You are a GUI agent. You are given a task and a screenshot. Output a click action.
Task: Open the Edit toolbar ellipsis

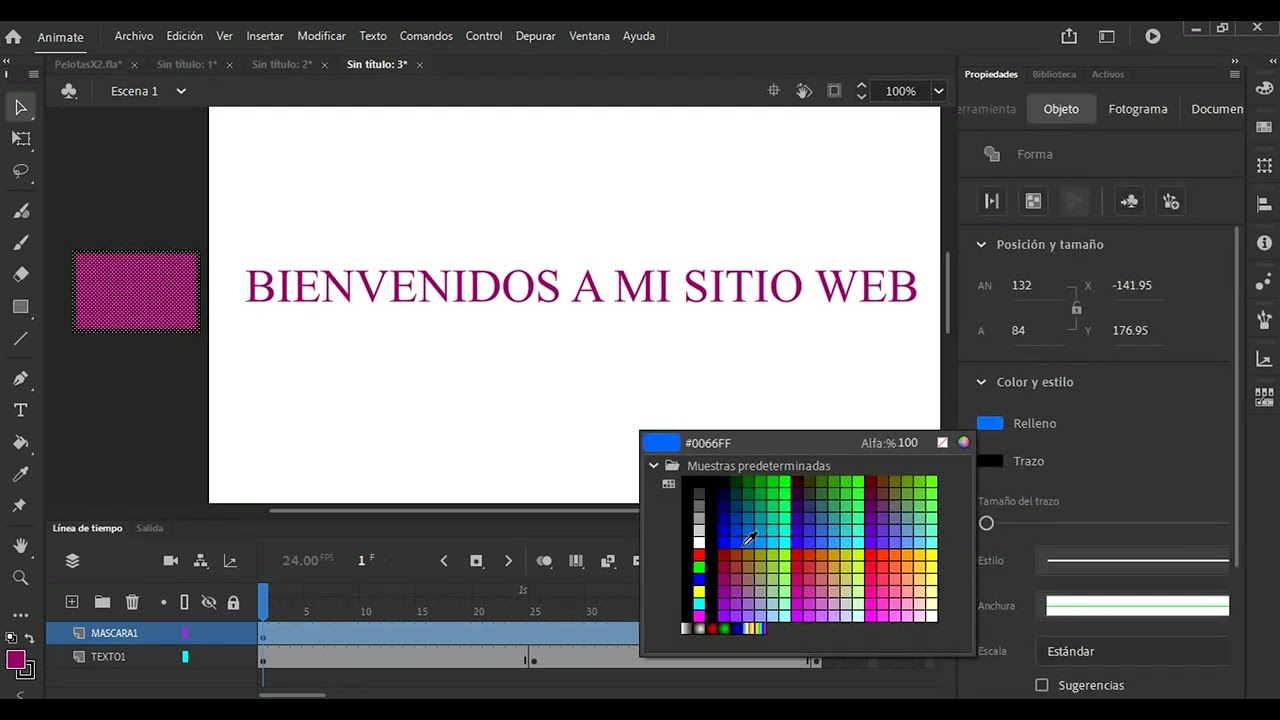click(x=20, y=615)
